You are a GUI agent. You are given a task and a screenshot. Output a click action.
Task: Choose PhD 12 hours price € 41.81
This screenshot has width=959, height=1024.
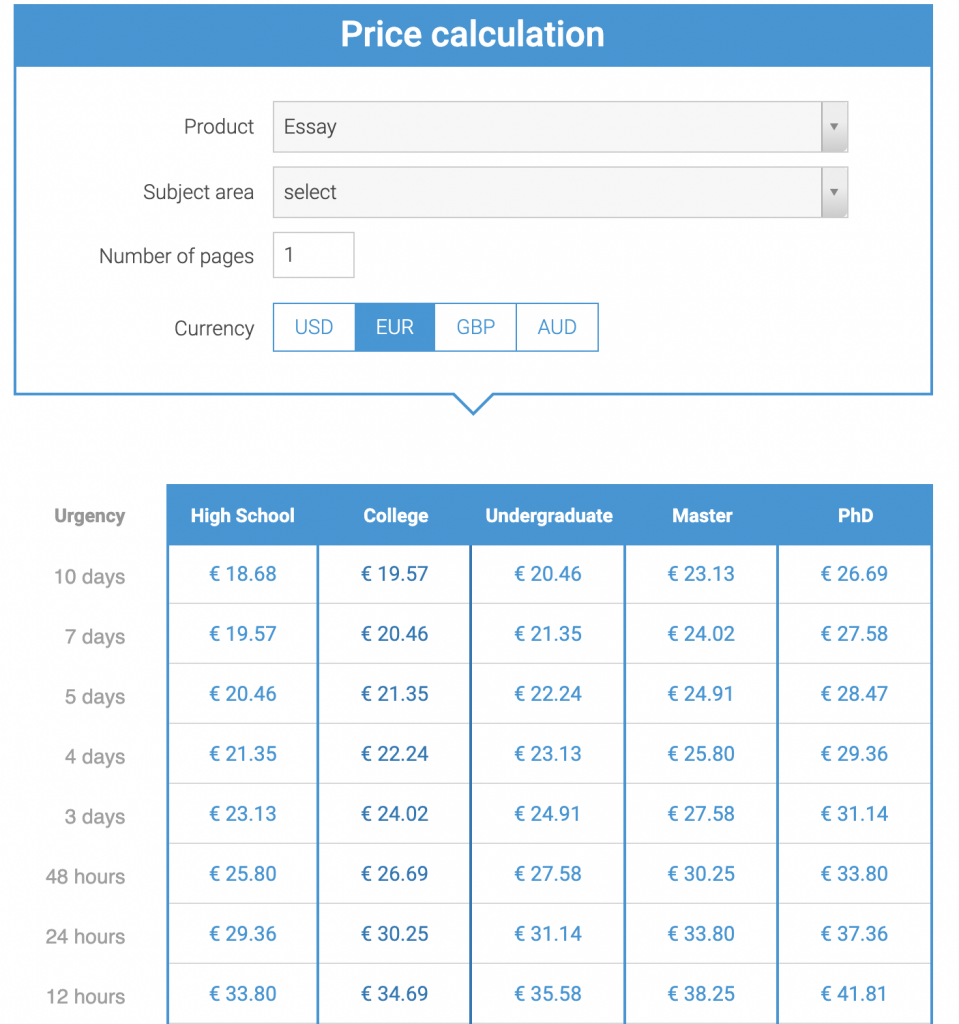point(854,994)
